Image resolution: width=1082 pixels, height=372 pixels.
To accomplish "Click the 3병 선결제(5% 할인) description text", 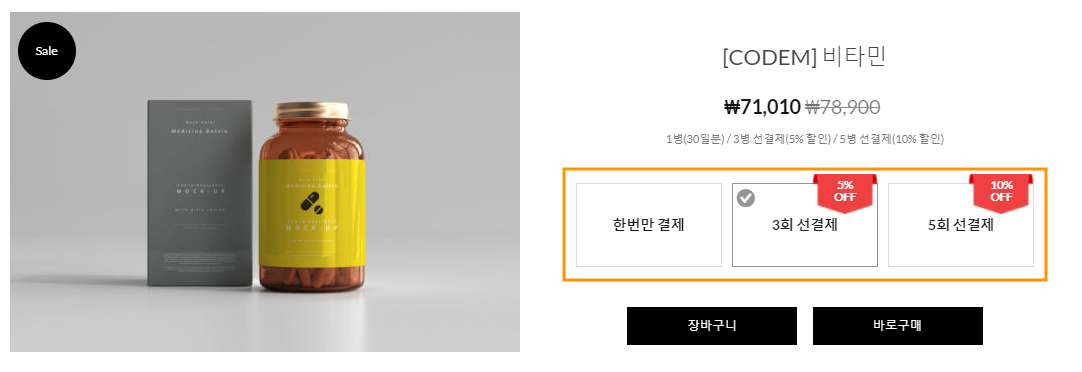I will 781,139.
